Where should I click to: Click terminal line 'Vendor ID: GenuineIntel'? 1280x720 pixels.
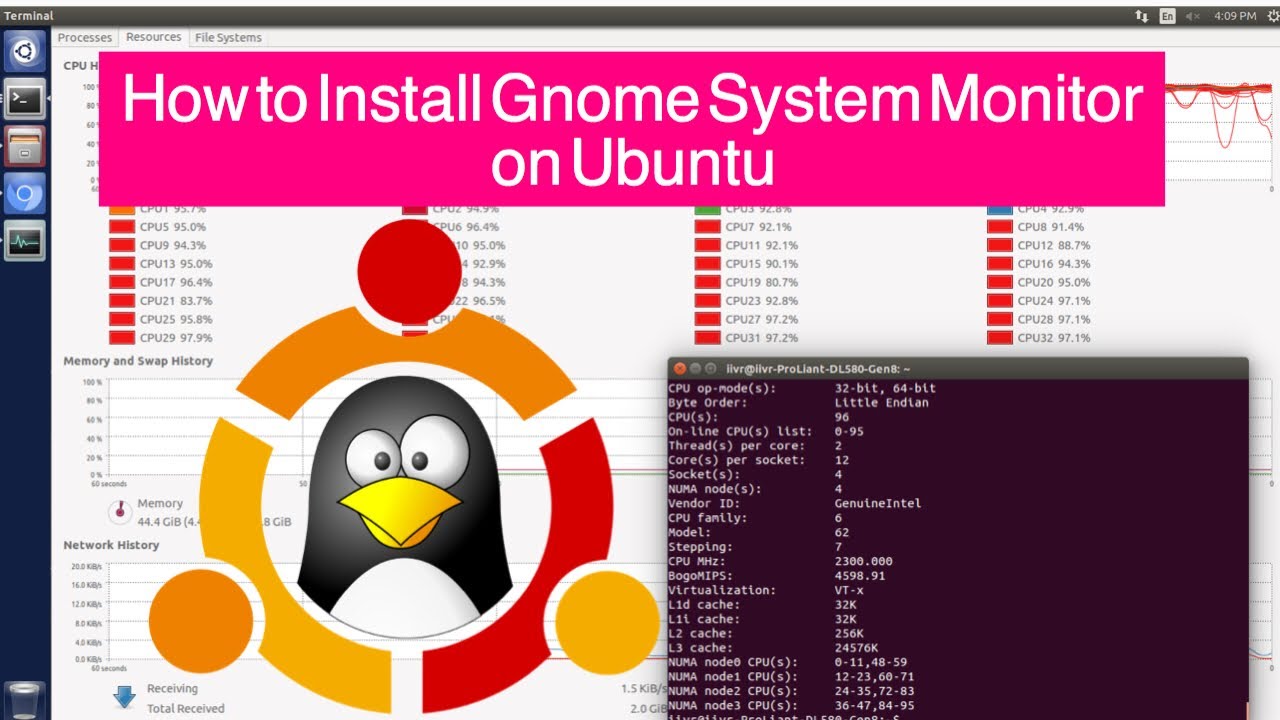795,504
